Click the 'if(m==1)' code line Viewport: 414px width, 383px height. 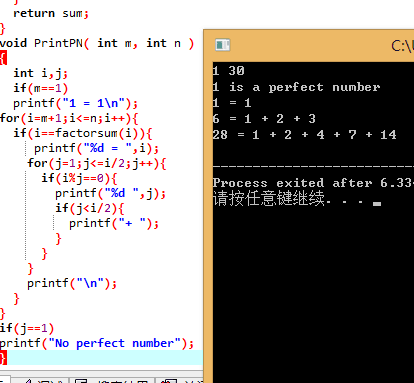[41, 88]
